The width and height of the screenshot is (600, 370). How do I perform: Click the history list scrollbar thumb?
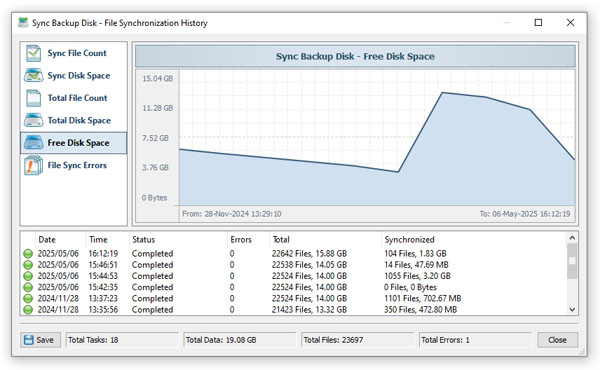(x=572, y=261)
